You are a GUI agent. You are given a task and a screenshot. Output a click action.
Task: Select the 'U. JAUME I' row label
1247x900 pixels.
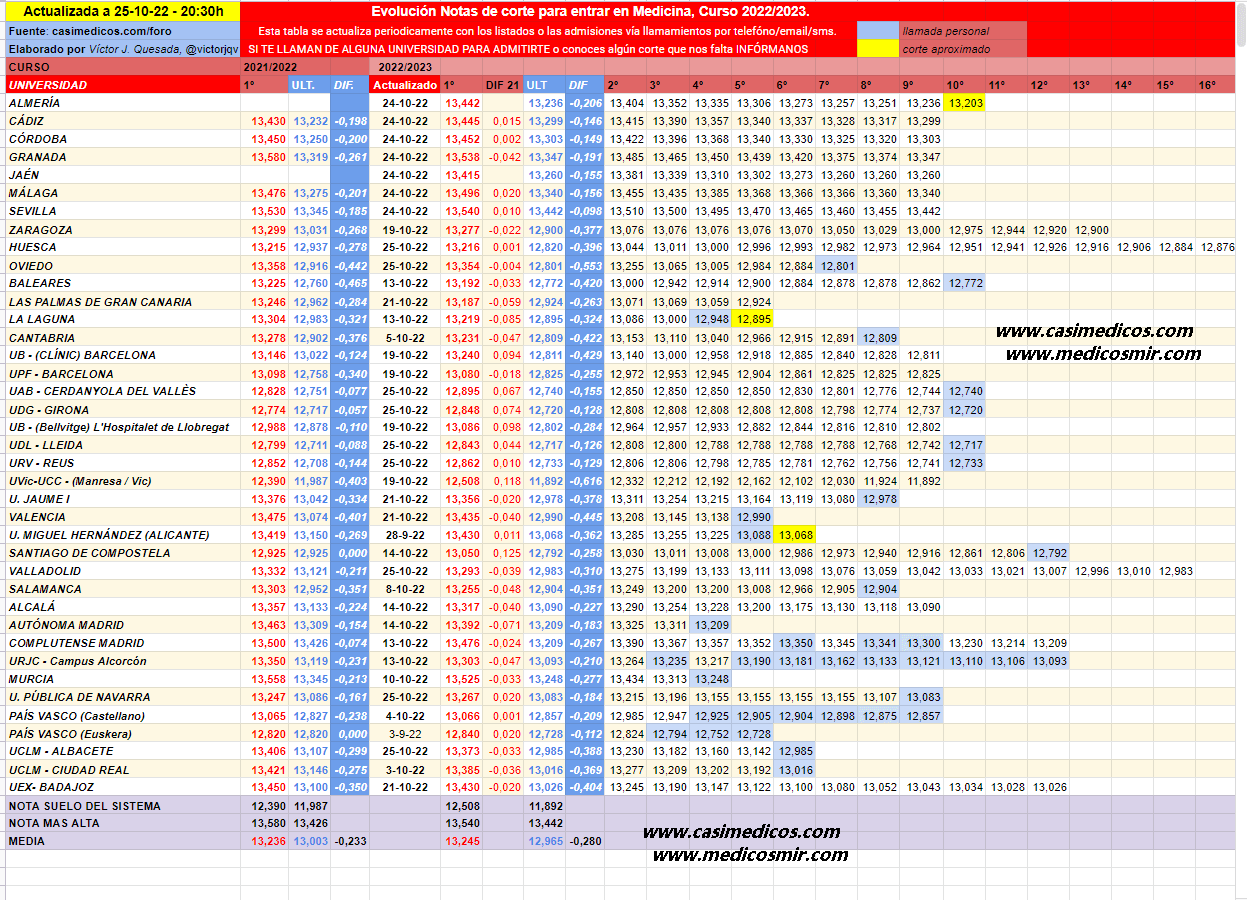39,499
